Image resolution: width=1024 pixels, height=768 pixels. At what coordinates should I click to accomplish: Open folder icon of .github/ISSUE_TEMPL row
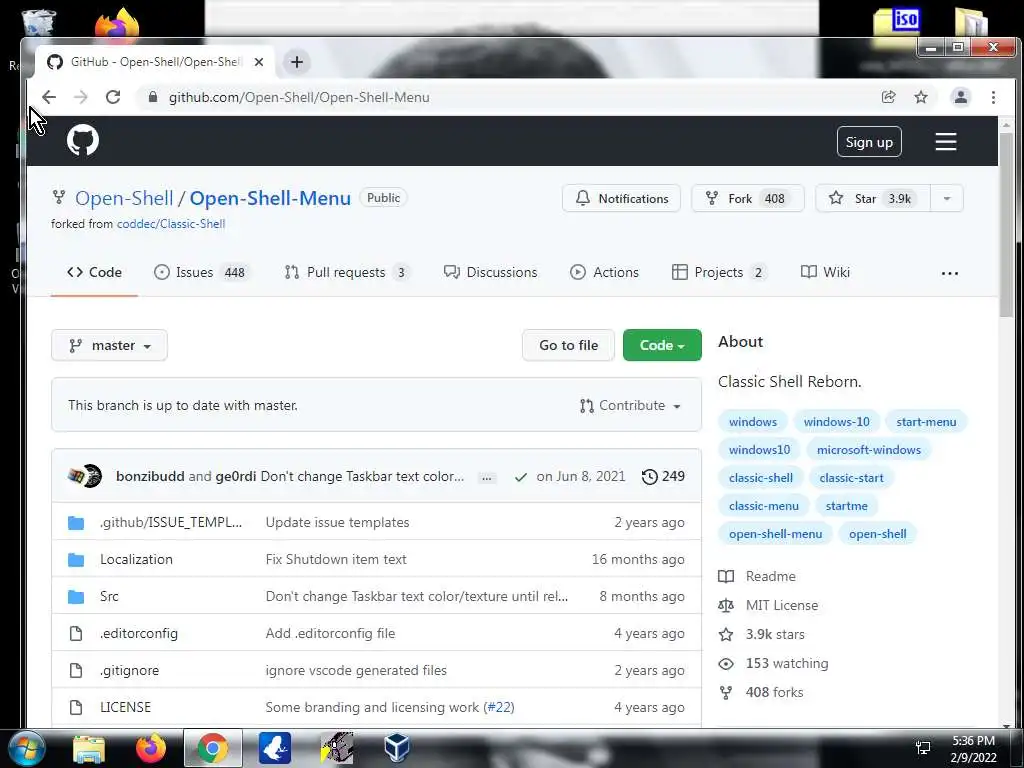pyautogui.click(x=76, y=522)
